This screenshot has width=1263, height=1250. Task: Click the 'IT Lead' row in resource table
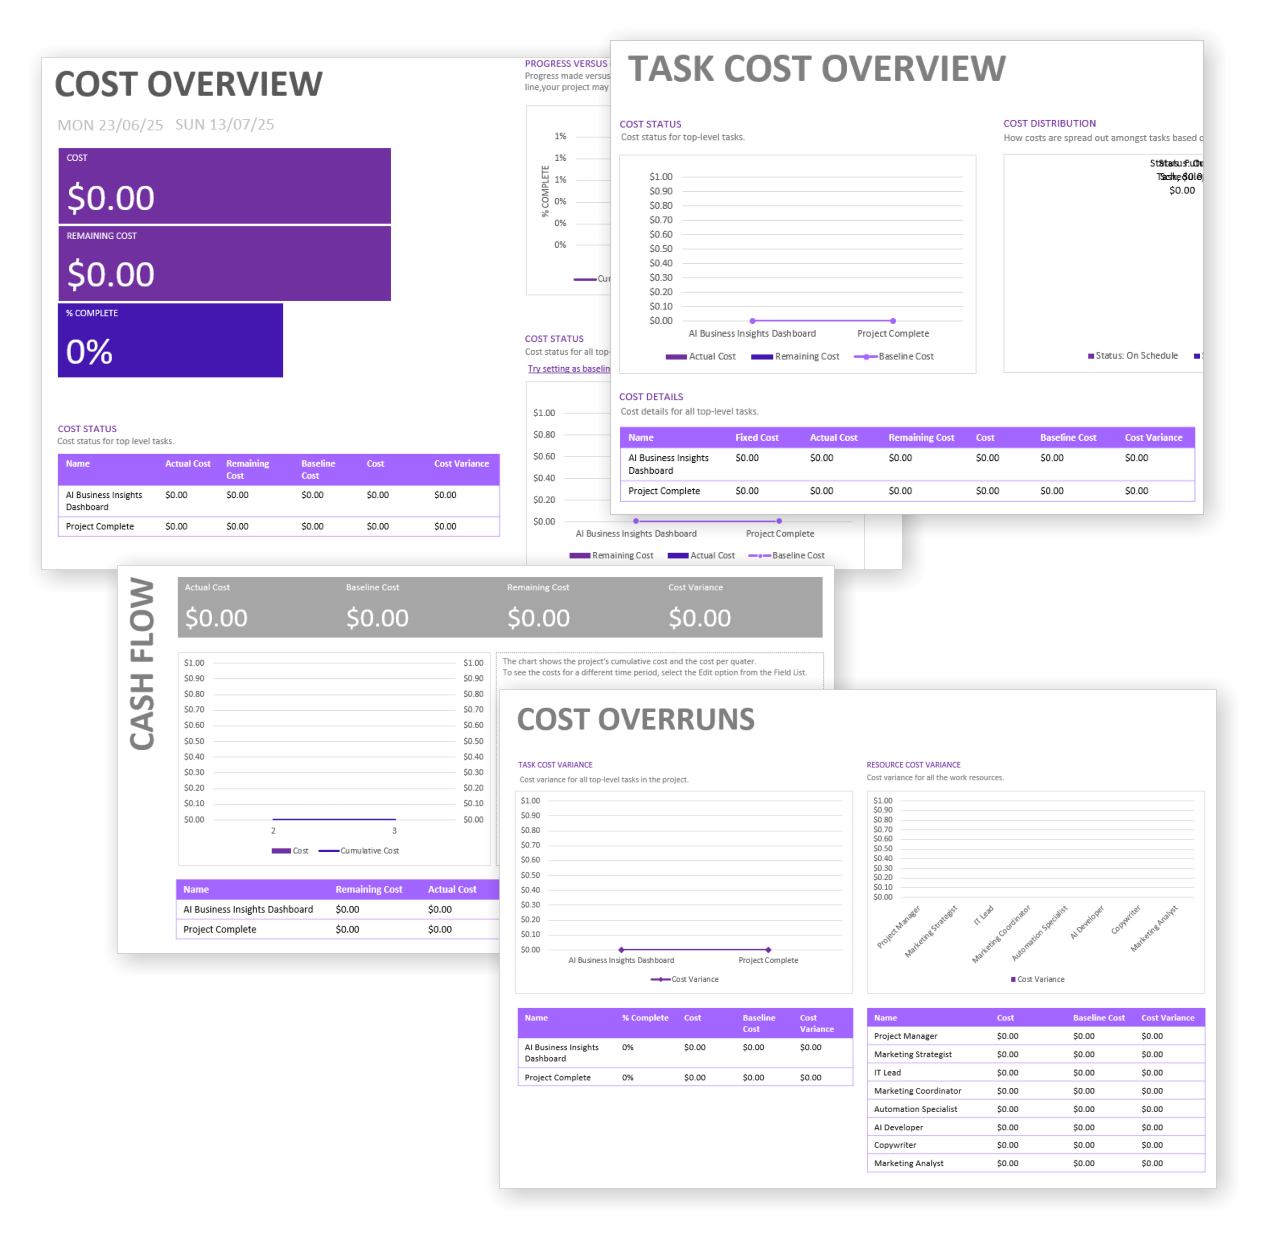tap(1036, 1073)
